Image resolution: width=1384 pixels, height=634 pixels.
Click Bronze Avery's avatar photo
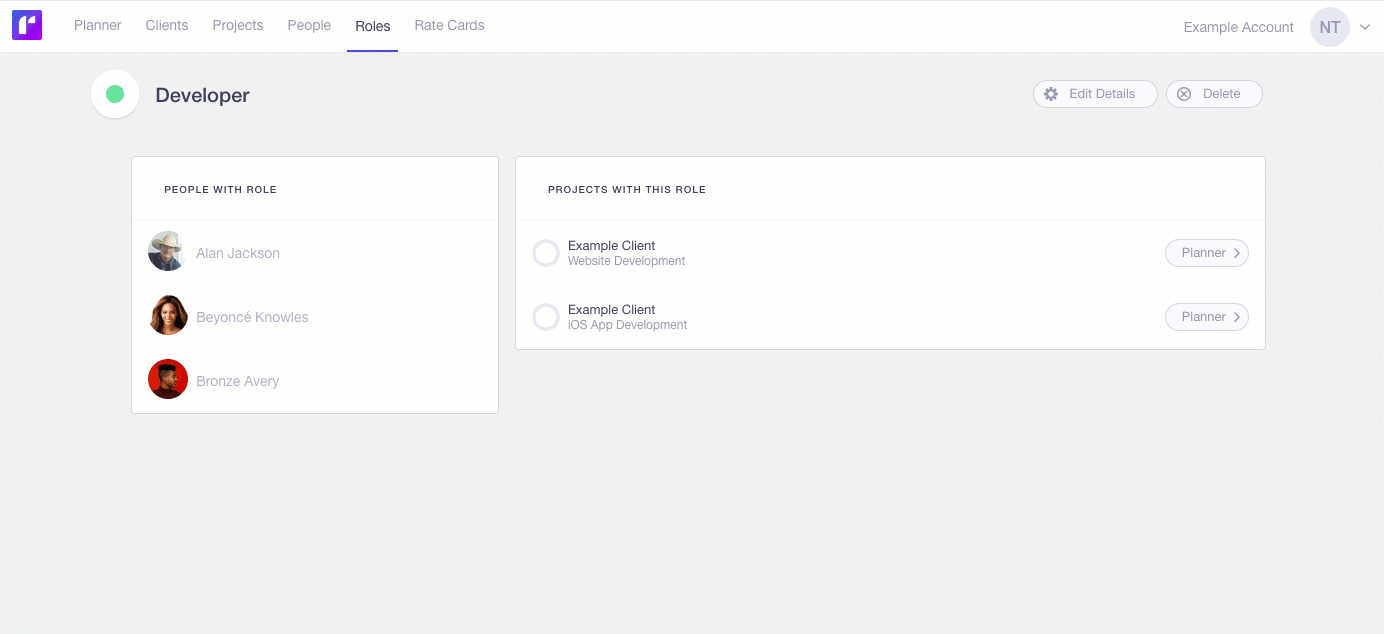(x=168, y=380)
